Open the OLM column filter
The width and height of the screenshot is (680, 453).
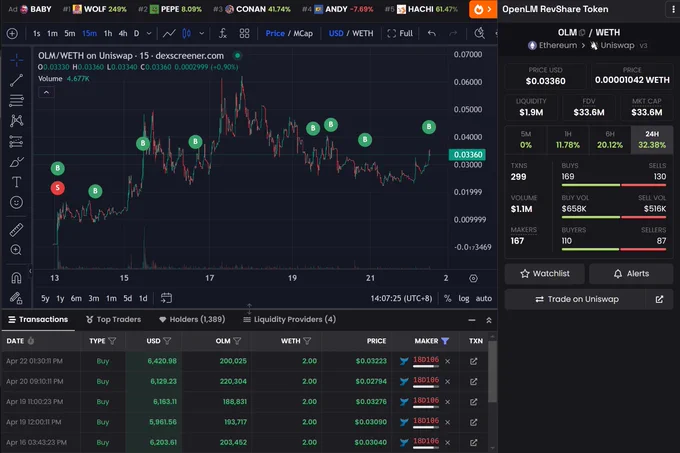237,341
